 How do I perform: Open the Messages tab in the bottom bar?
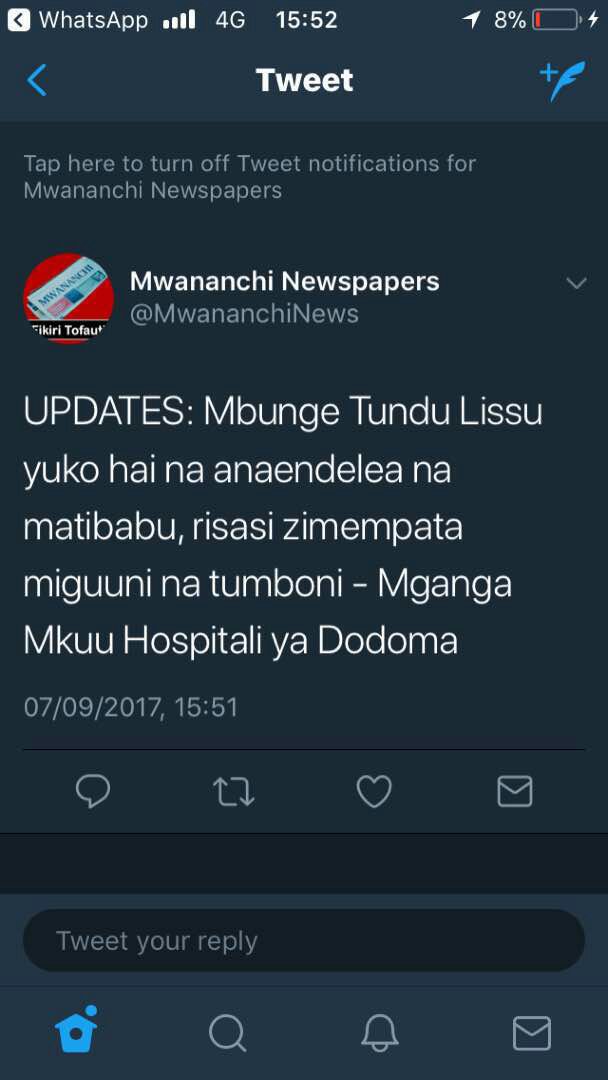[x=532, y=1033]
